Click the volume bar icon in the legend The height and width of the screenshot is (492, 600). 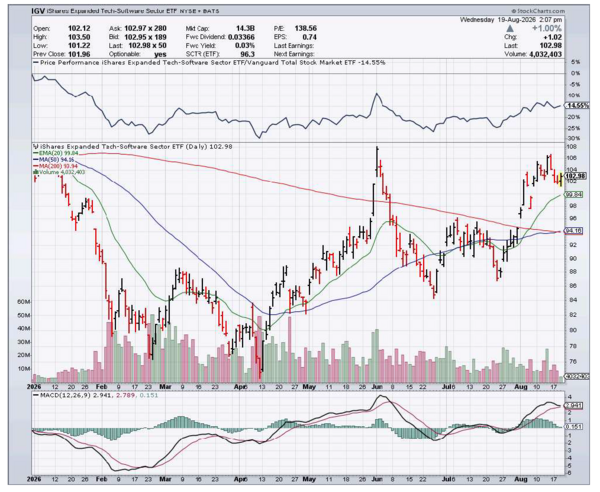click(36, 172)
